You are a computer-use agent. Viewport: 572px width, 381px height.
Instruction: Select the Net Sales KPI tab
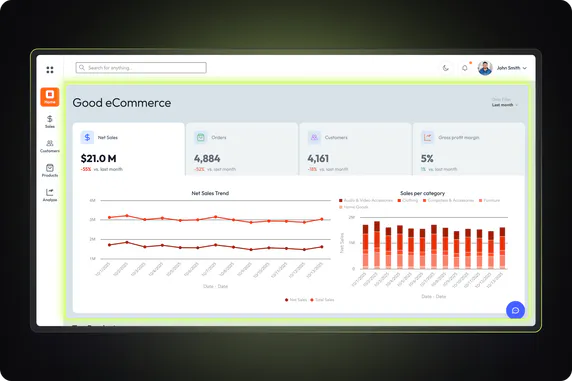pyautogui.click(x=129, y=149)
